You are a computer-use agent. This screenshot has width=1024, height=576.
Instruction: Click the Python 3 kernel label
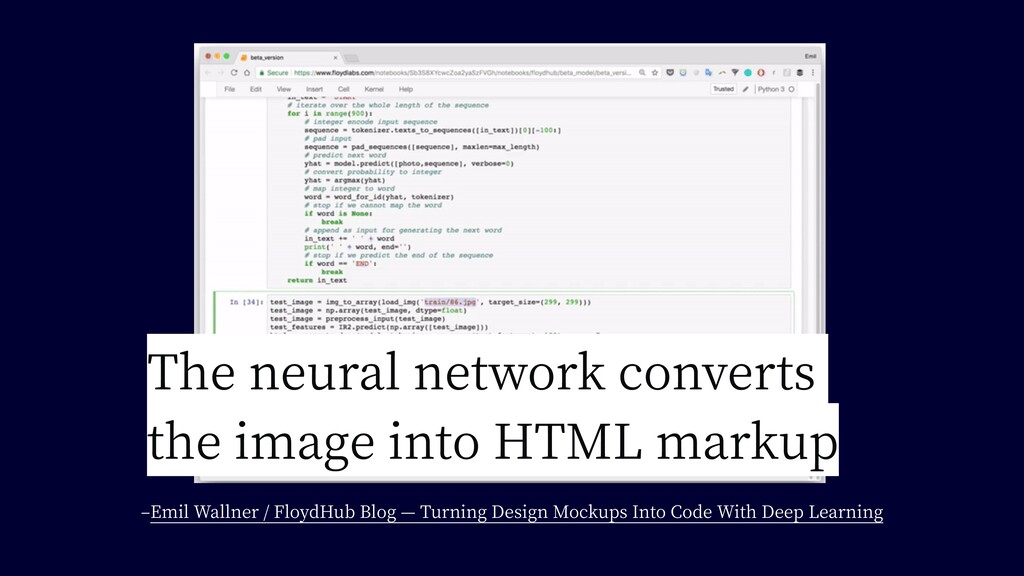771,89
